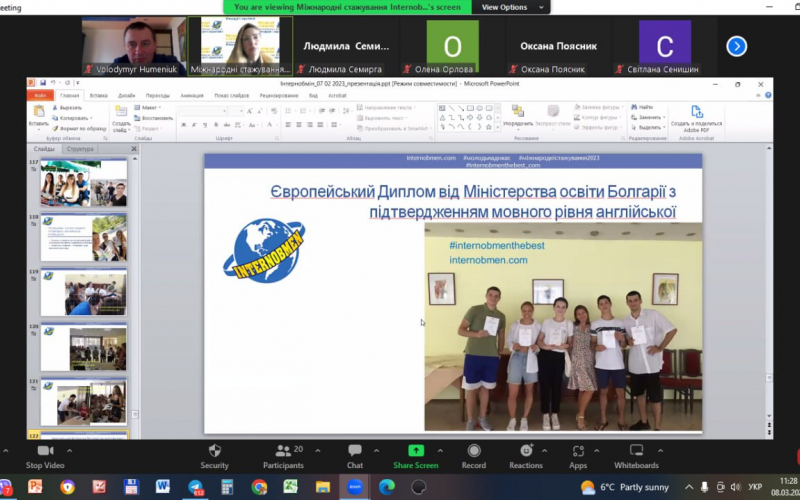Expand Reactions options arrow

pyautogui.click(x=544, y=451)
